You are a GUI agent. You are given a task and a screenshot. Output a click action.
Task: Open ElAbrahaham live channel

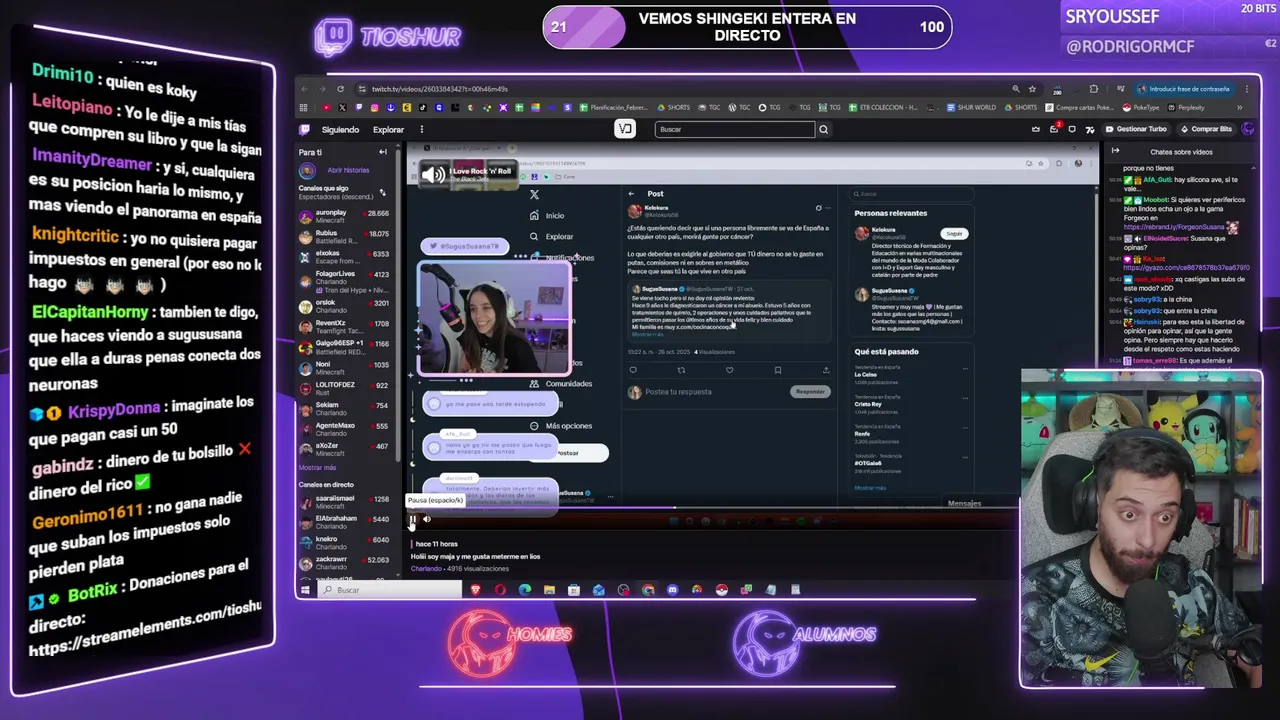tap(345, 522)
